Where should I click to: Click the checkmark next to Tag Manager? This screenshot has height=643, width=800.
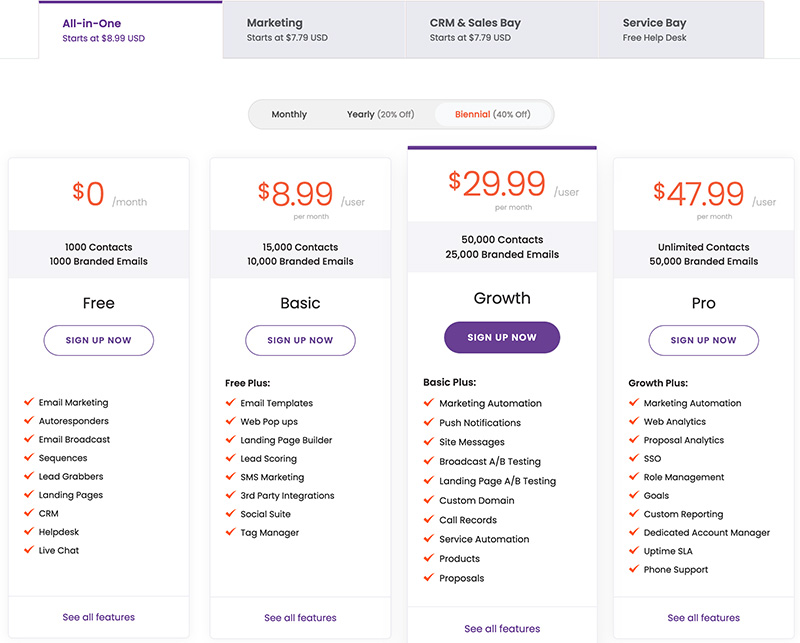tap(230, 533)
